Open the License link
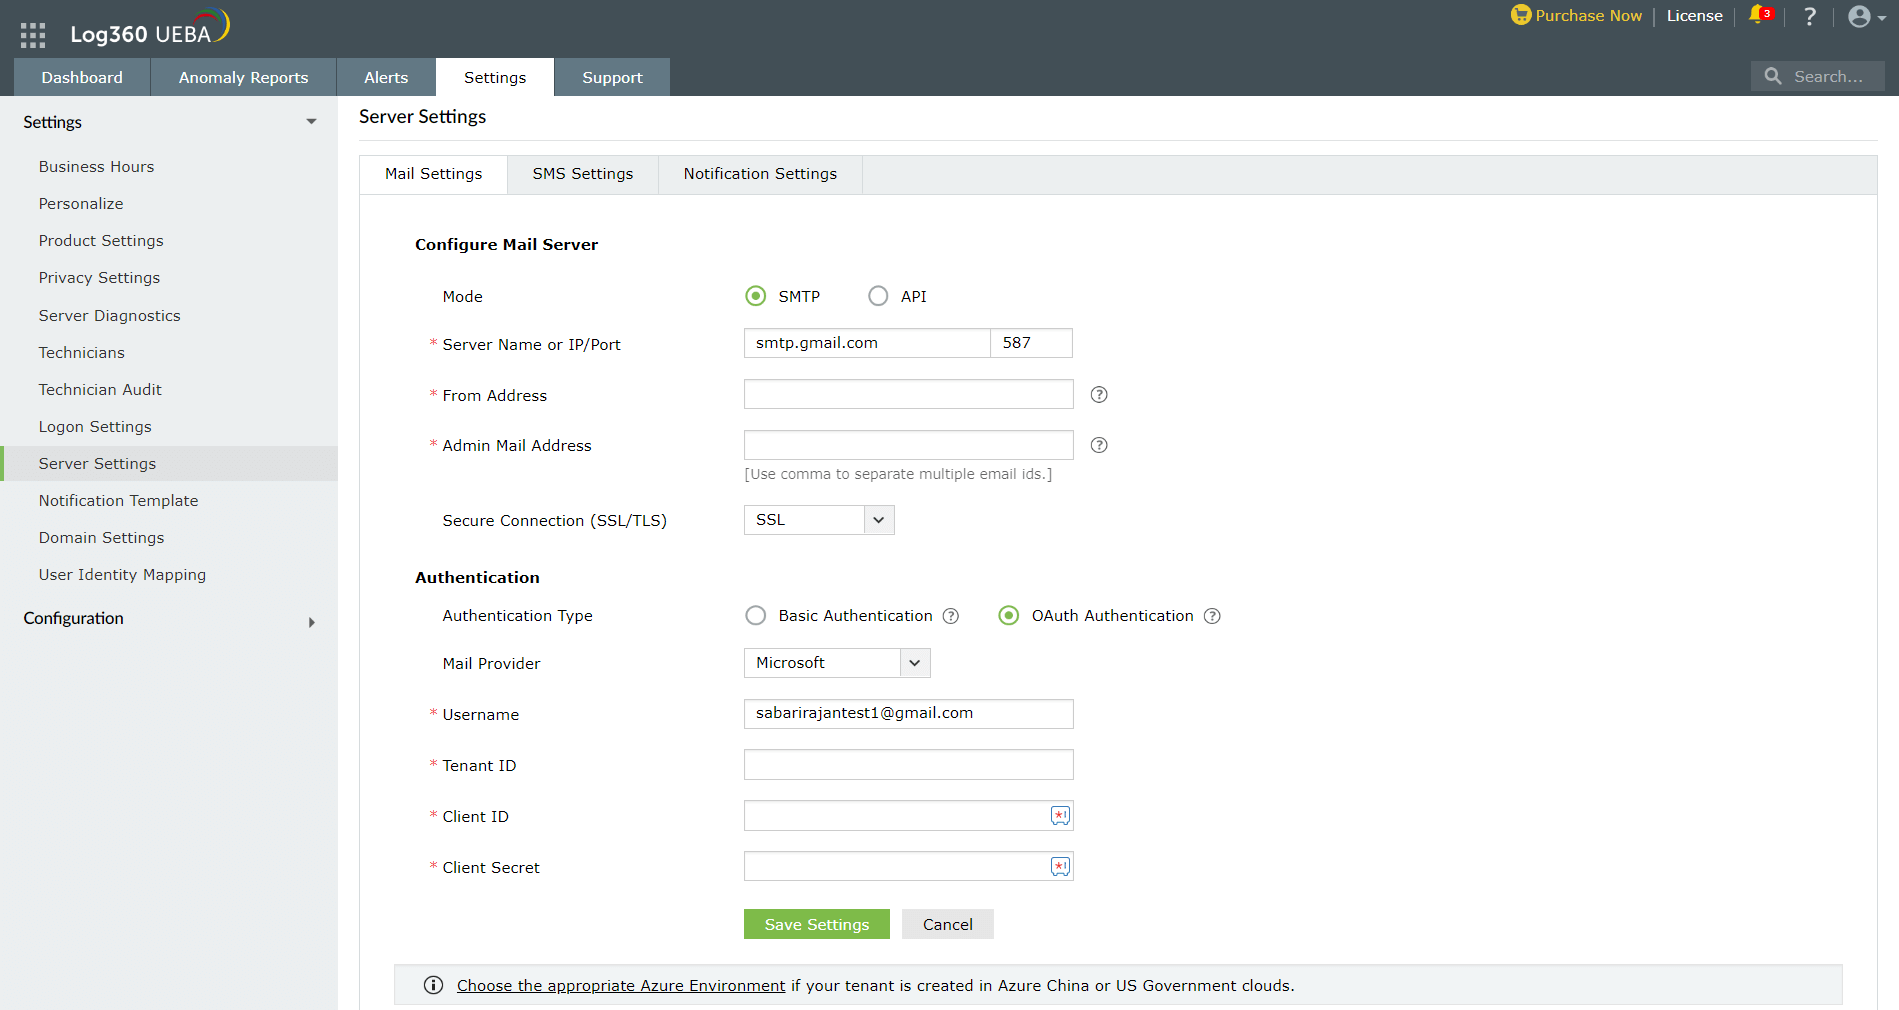The width and height of the screenshot is (1899, 1010). (1694, 16)
